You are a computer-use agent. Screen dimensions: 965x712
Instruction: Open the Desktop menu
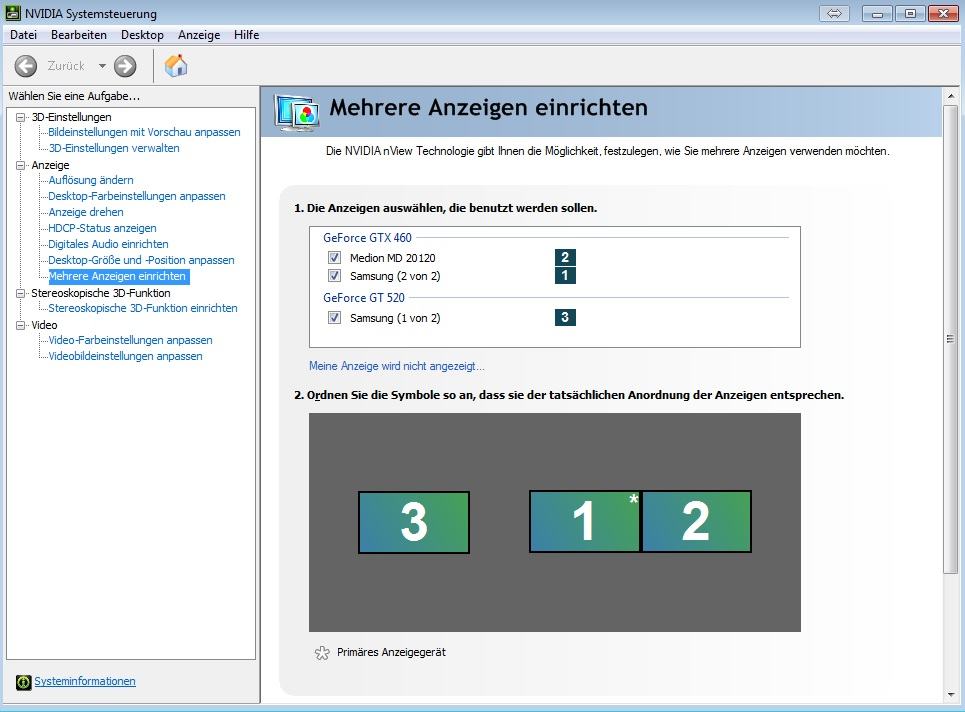pos(142,35)
